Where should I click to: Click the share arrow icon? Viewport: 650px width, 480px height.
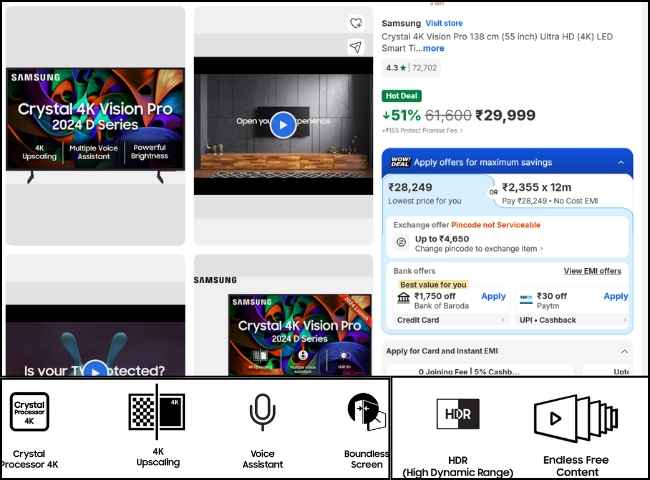coord(355,47)
